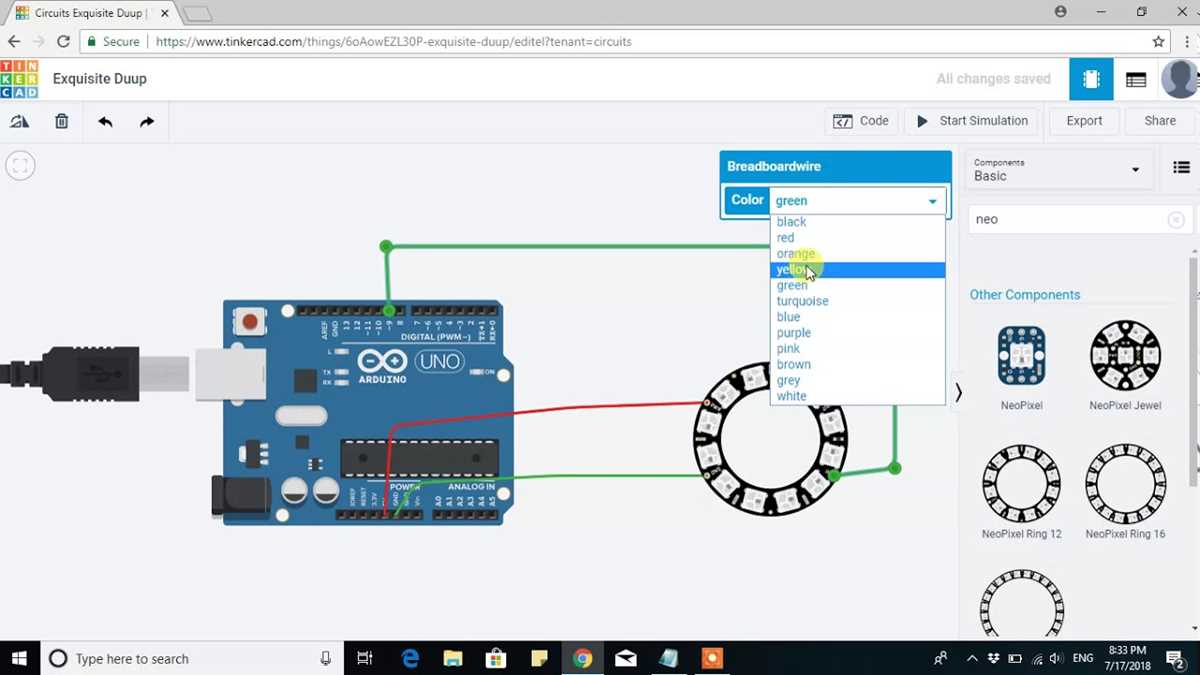Select the NeoPixel Ring 16 component
The width and height of the screenshot is (1200, 675).
tap(1125, 492)
